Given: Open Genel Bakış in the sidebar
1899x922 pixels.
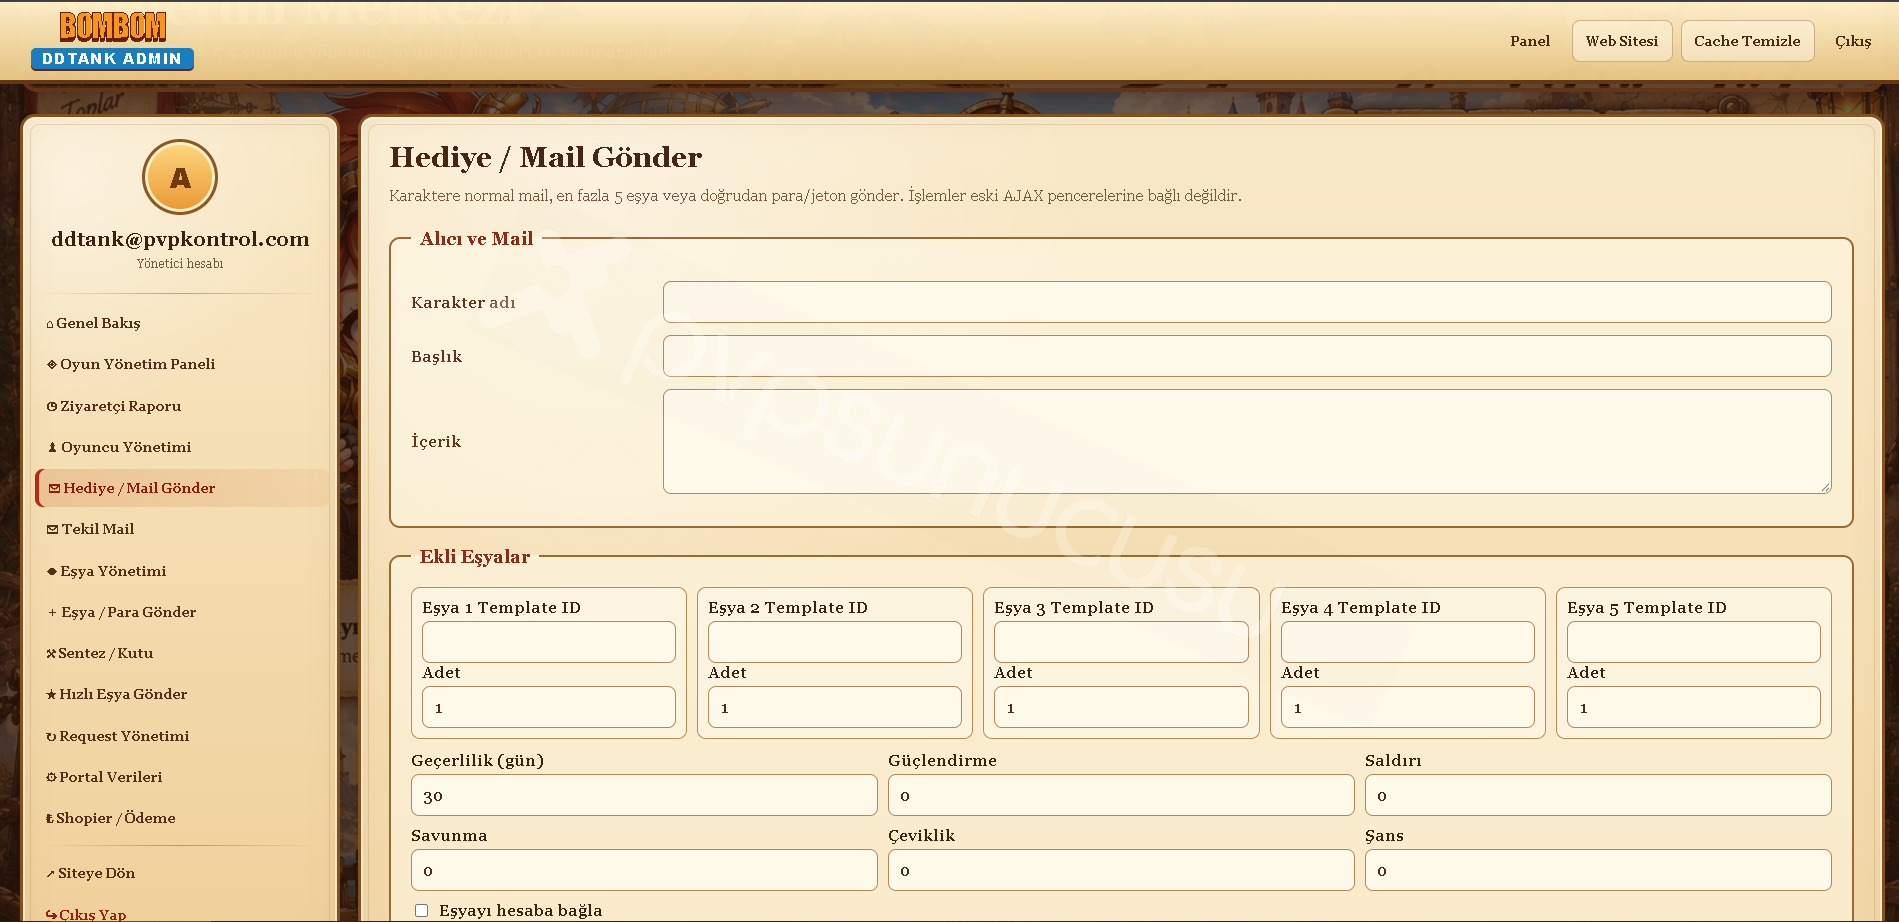Looking at the screenshot, I should coord(93,323).
